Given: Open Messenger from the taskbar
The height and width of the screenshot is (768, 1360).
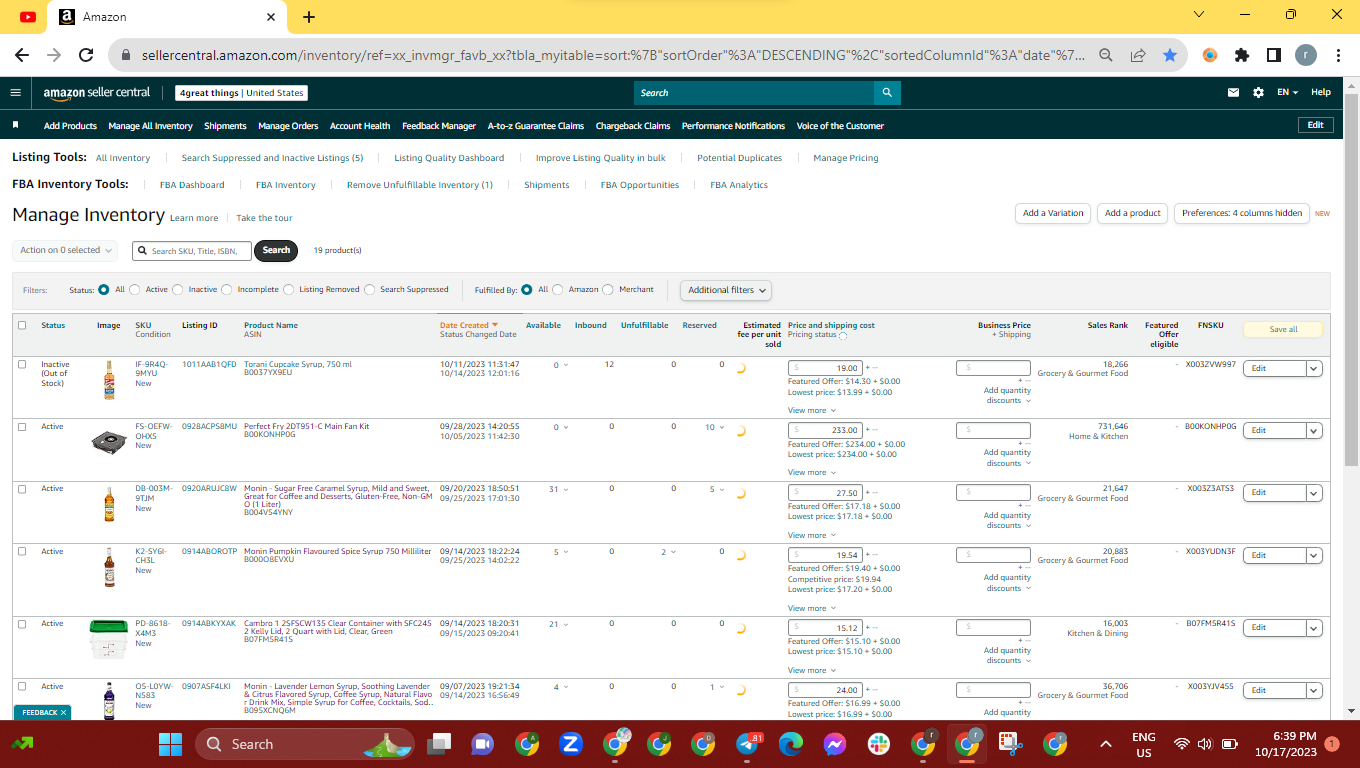Looking at the screenshot, I should coord(835,744).
